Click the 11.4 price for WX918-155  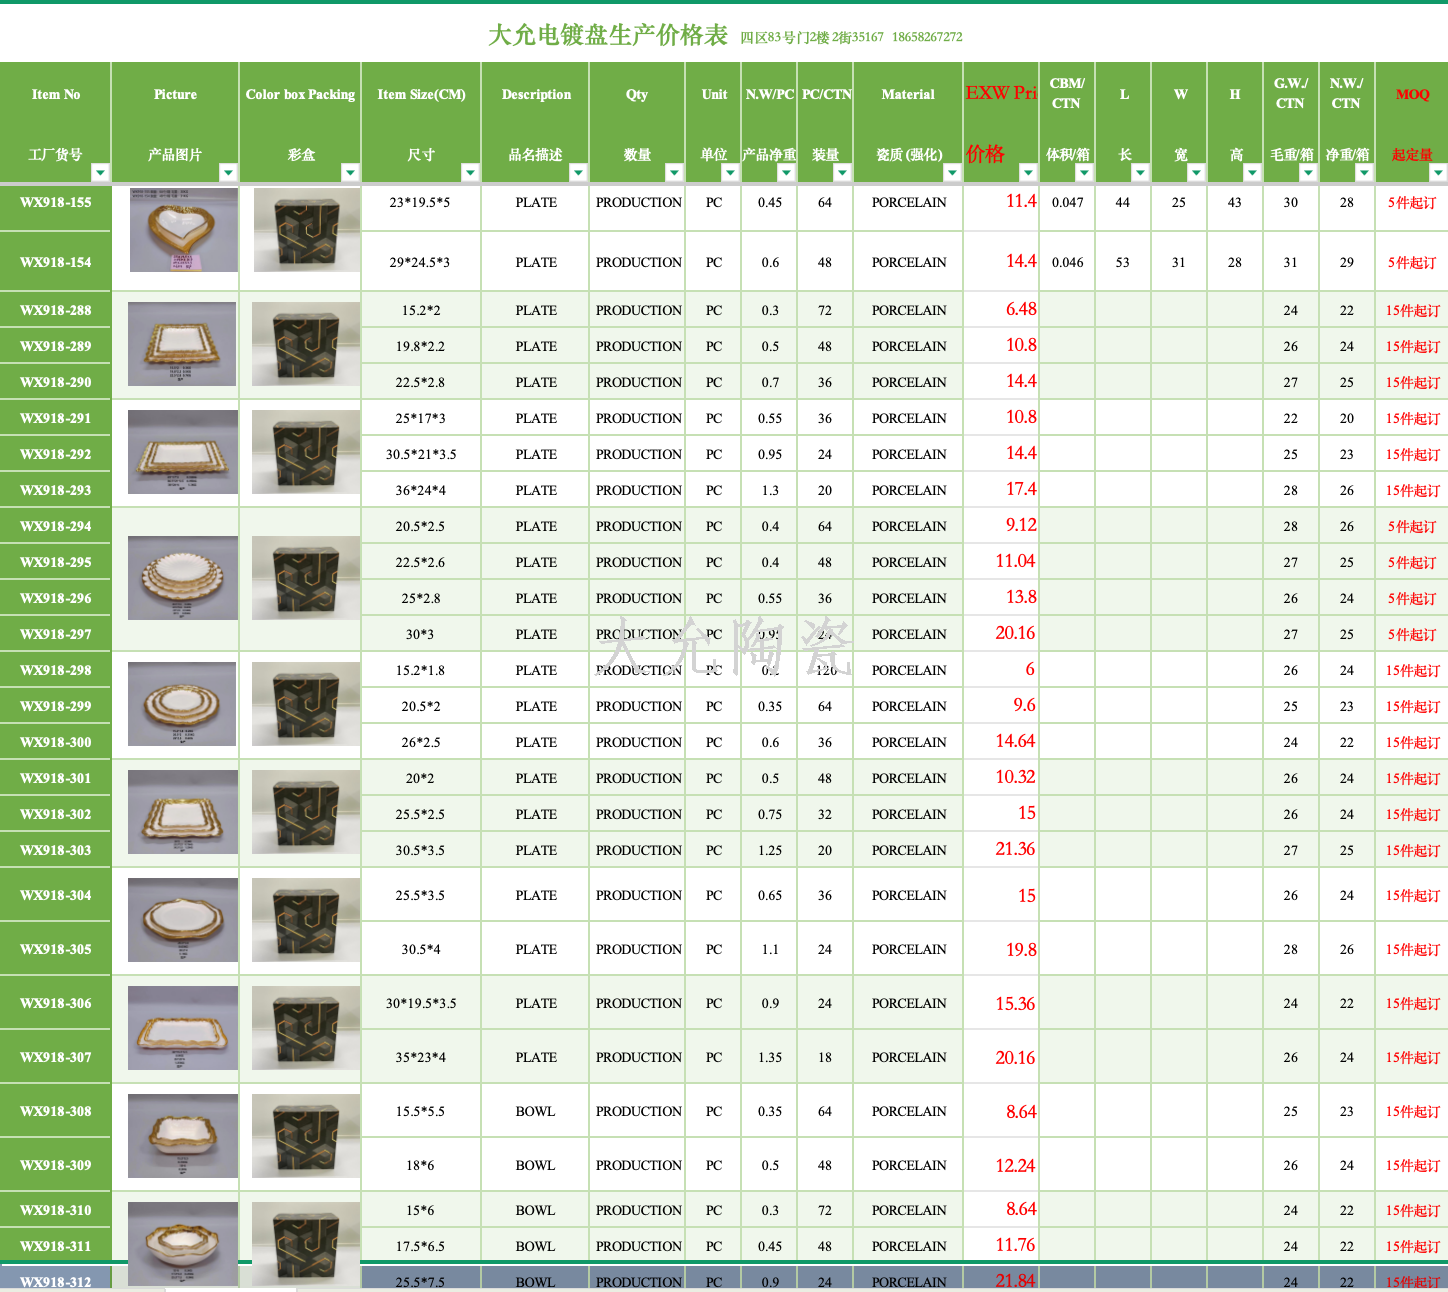[x=1020, y=202]
